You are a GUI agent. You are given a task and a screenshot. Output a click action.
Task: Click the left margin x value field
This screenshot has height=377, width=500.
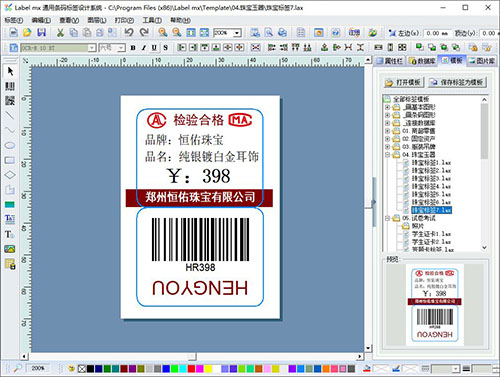(x=437, y=33)
